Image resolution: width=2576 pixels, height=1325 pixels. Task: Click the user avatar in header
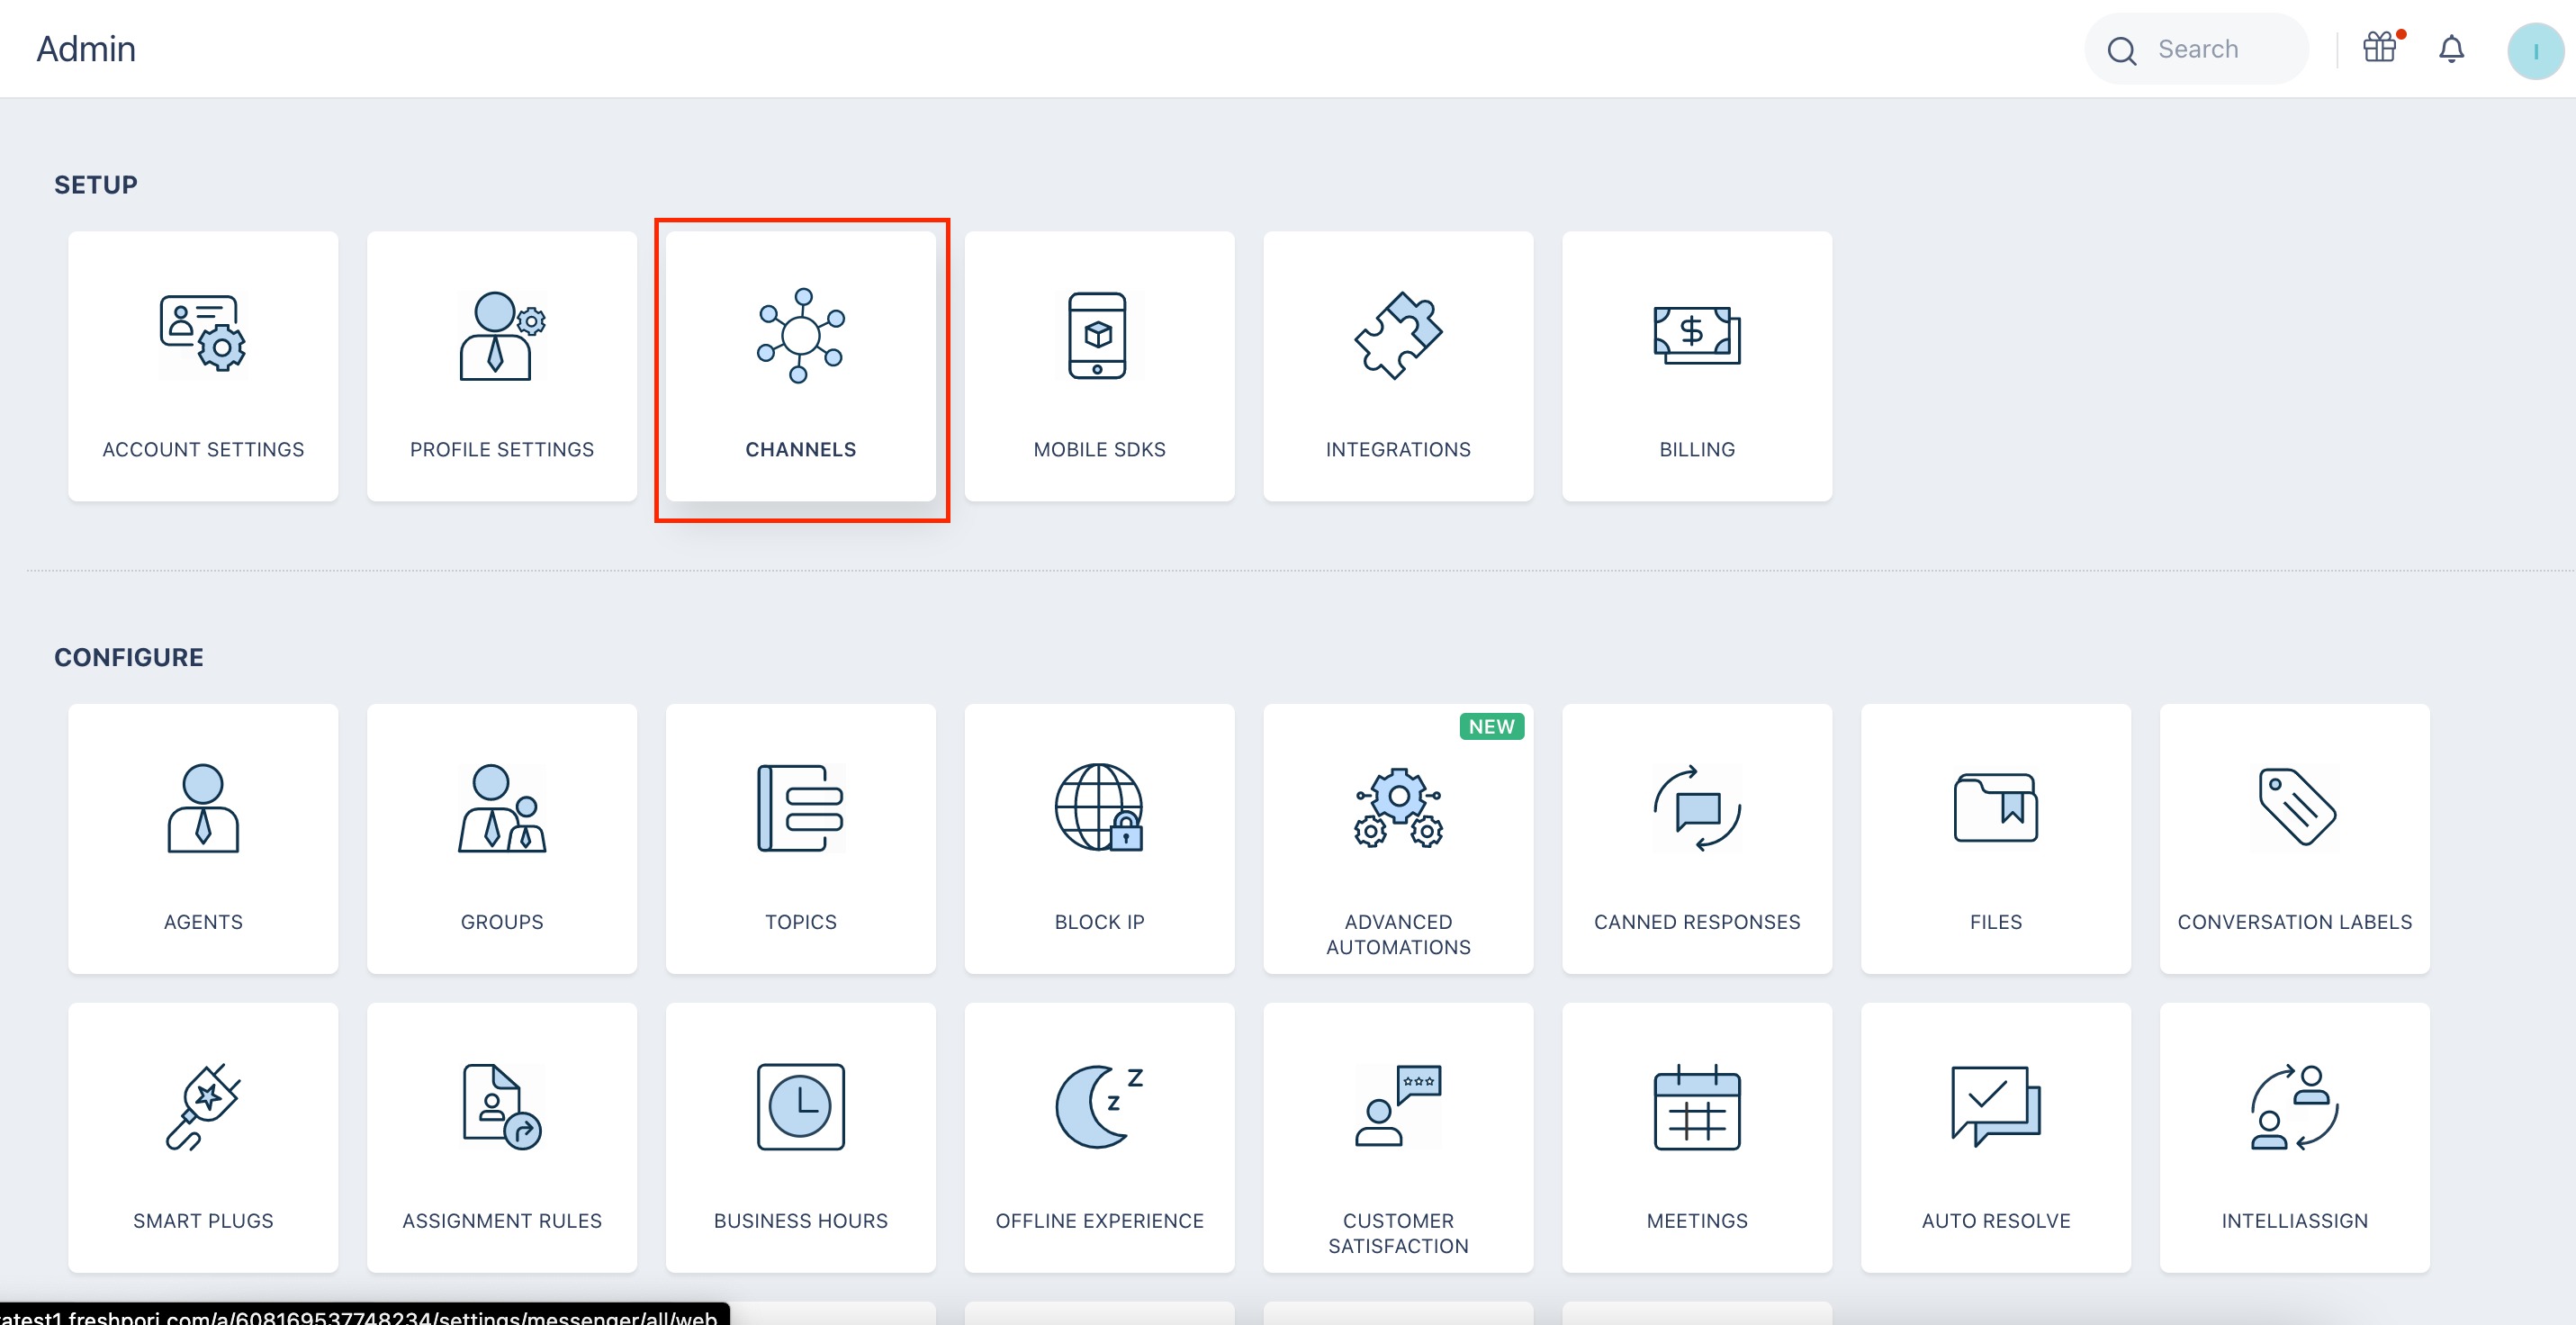[x=2535, y=50]
